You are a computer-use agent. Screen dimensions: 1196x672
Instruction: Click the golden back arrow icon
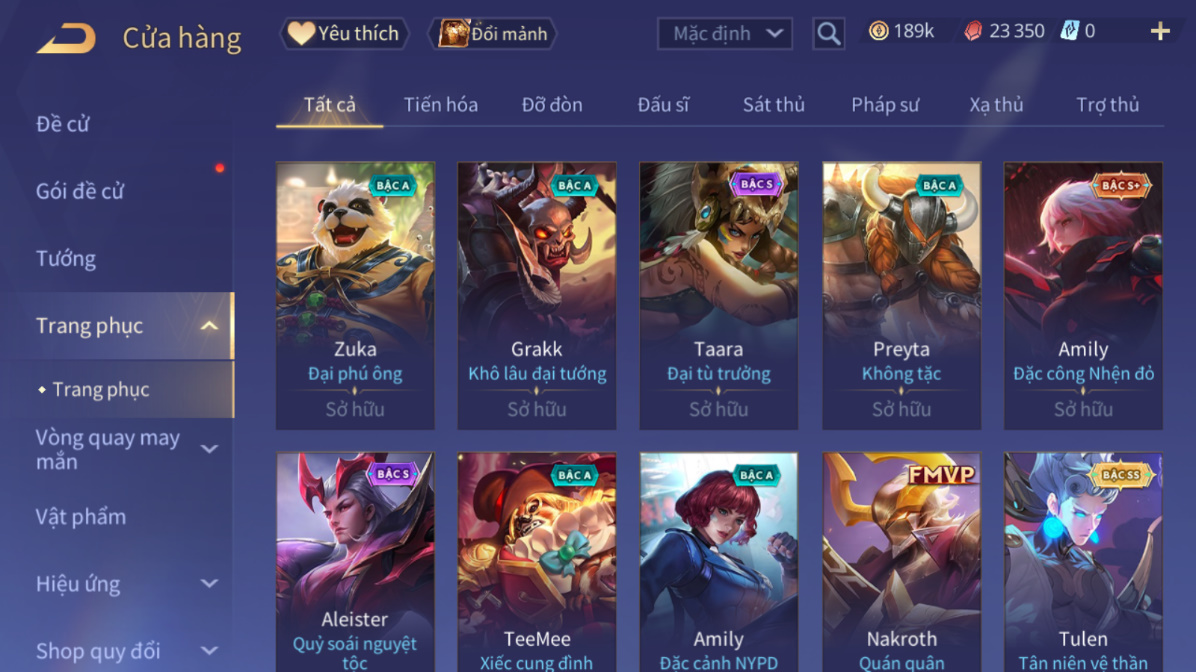coord(66,37)
